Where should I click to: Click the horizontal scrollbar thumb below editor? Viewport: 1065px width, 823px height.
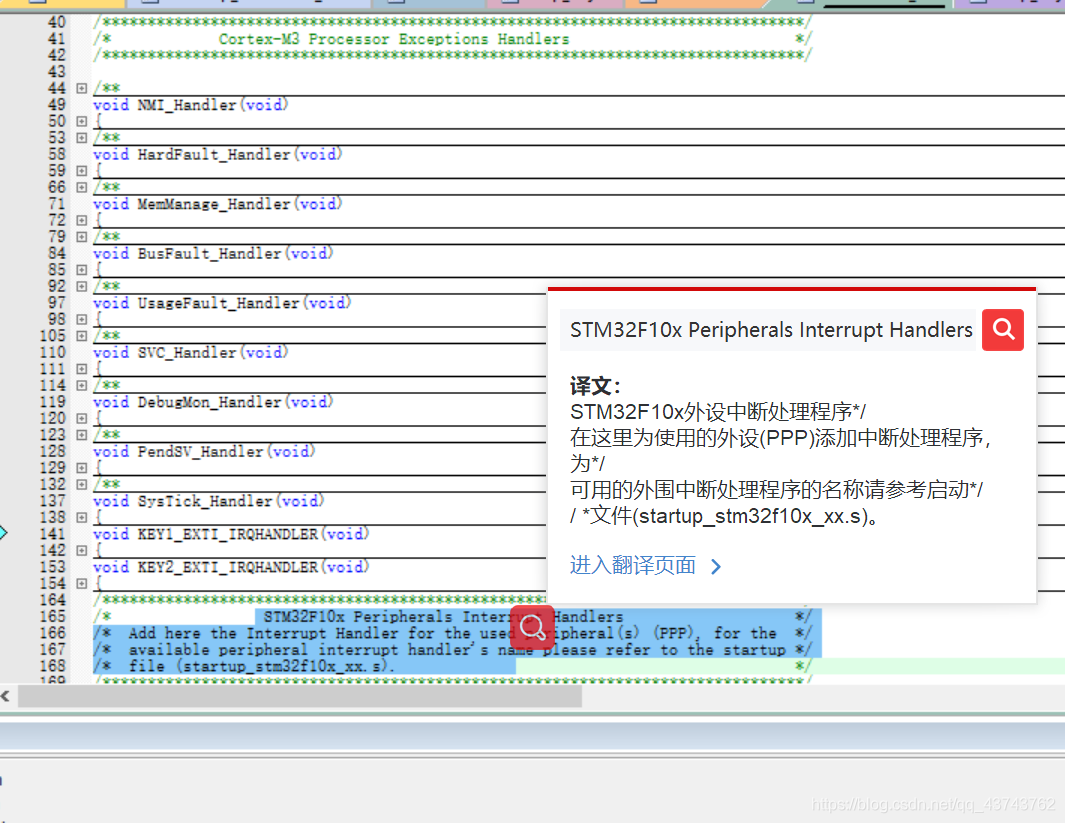click(x=300, y=696)
